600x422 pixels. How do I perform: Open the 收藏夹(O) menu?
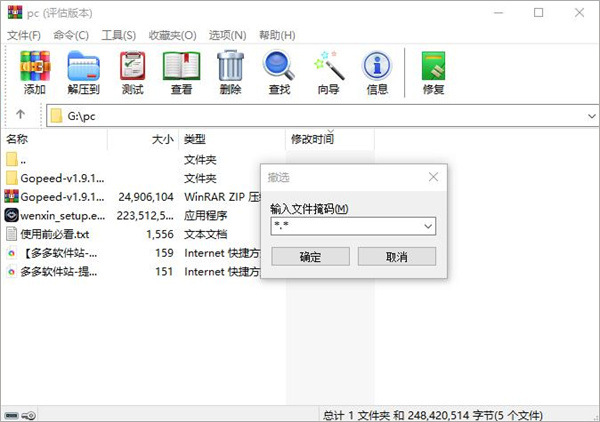tap(172, 35)
